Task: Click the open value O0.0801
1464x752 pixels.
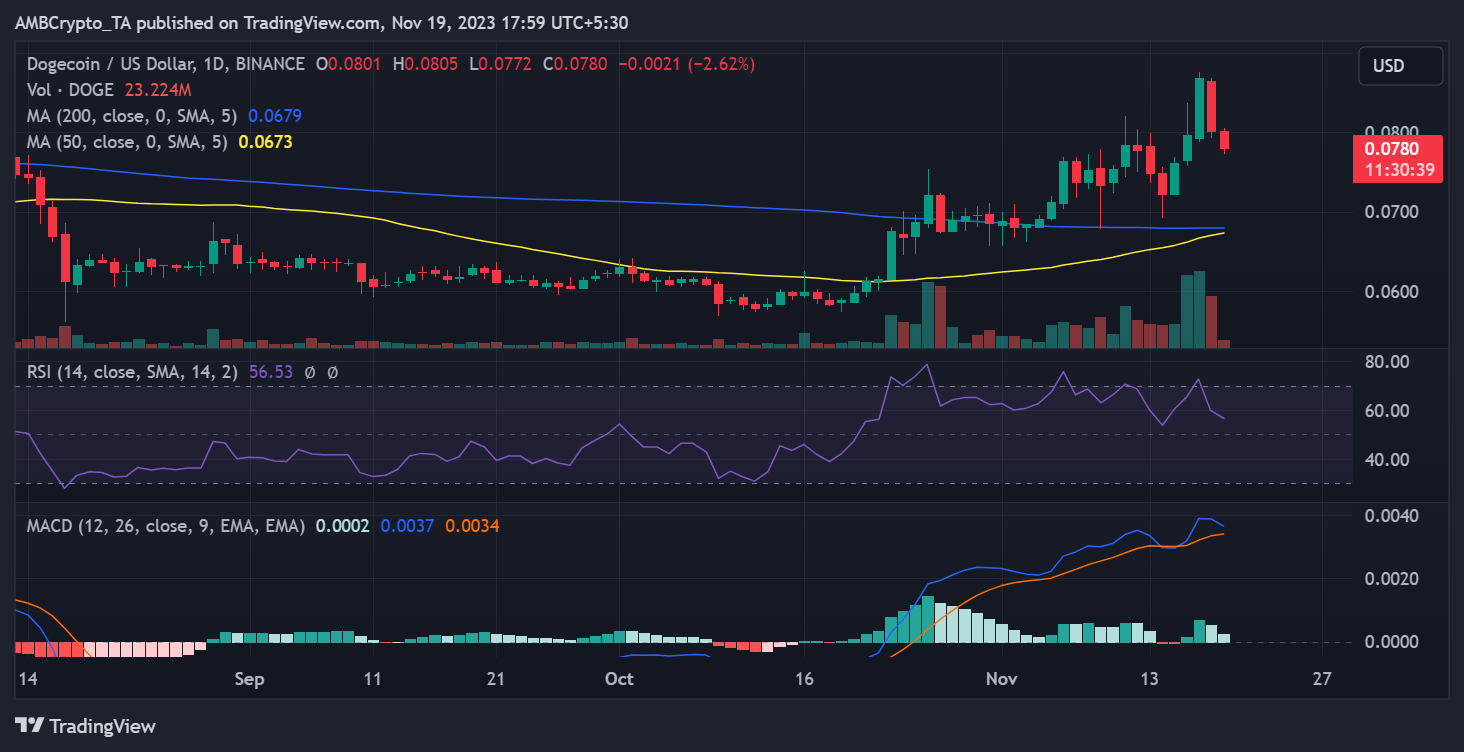Action: 350,64
